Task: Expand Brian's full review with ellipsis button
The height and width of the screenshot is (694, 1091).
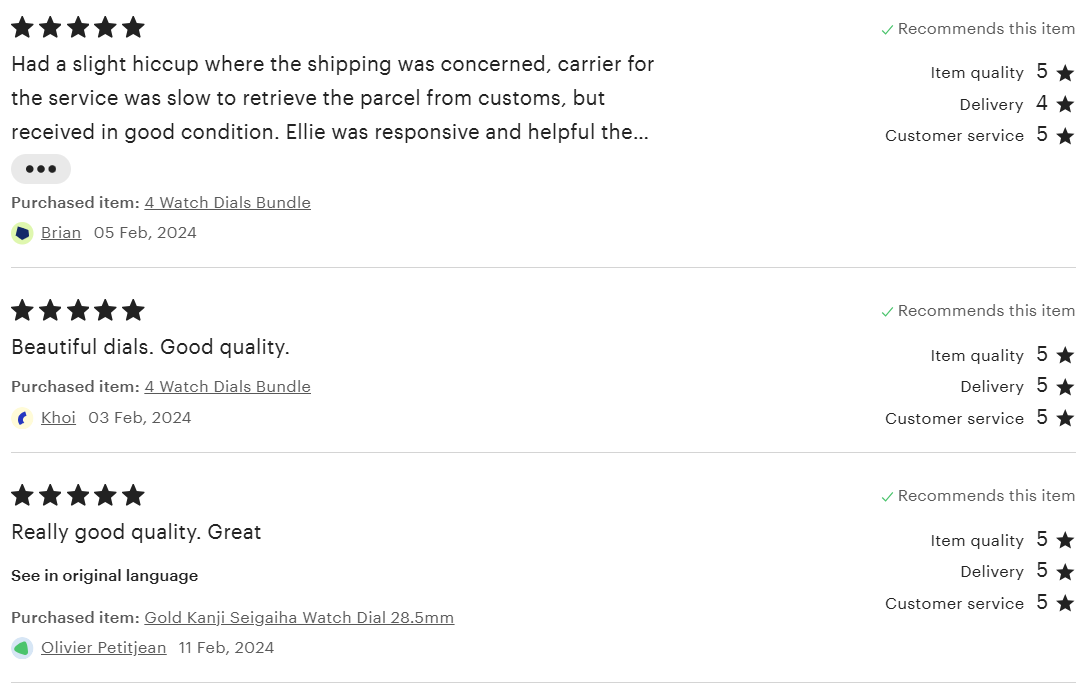Action: pyautogui.click(x=41, y=169)
